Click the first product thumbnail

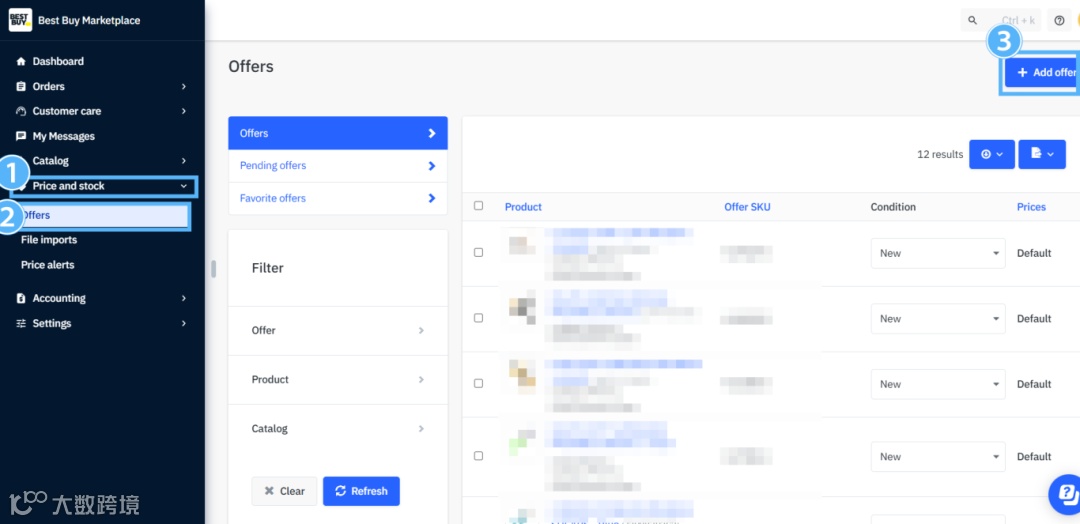click(x=523, y=246)
